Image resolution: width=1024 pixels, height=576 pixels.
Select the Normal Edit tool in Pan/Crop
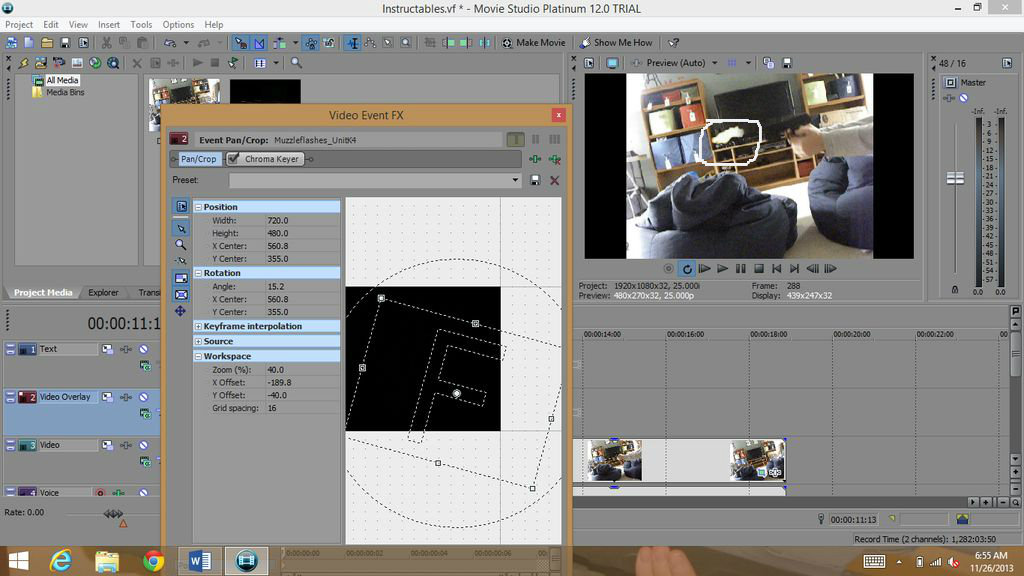click(181, 228)
